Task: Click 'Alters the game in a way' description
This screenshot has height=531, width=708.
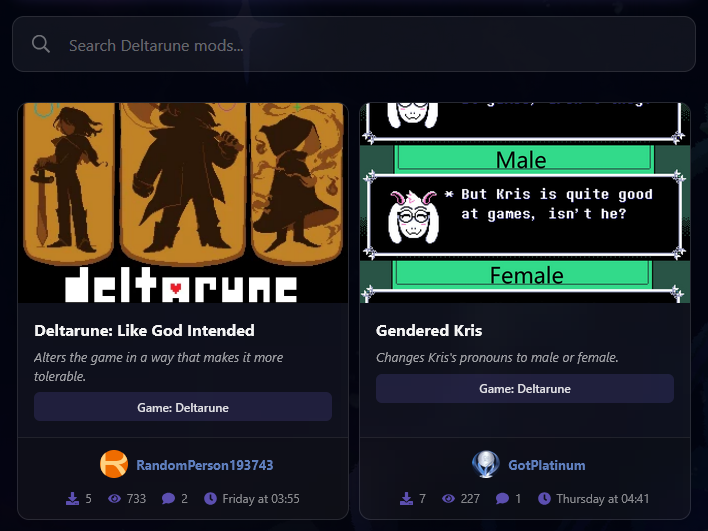Action: click(158, 367)
